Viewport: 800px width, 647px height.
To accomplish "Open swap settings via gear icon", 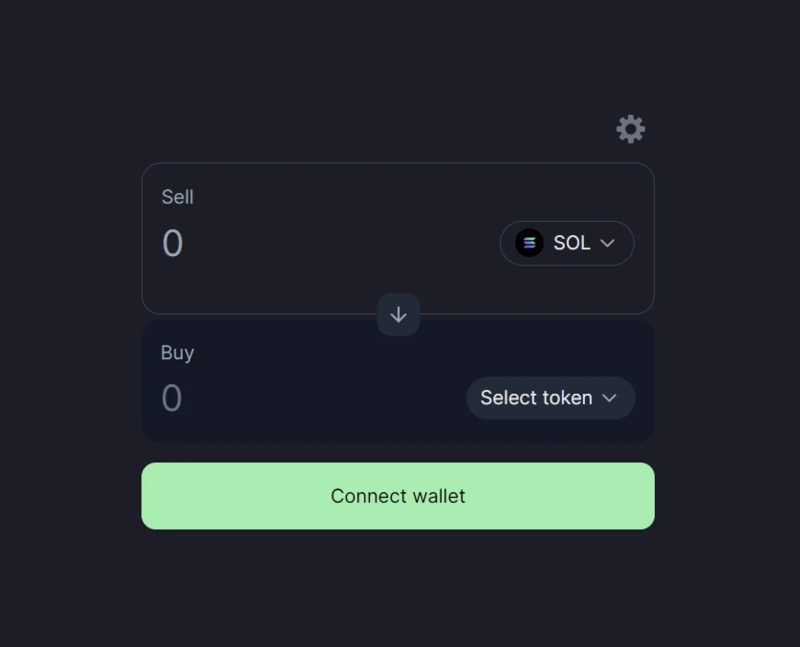I will tap(630, 129).
